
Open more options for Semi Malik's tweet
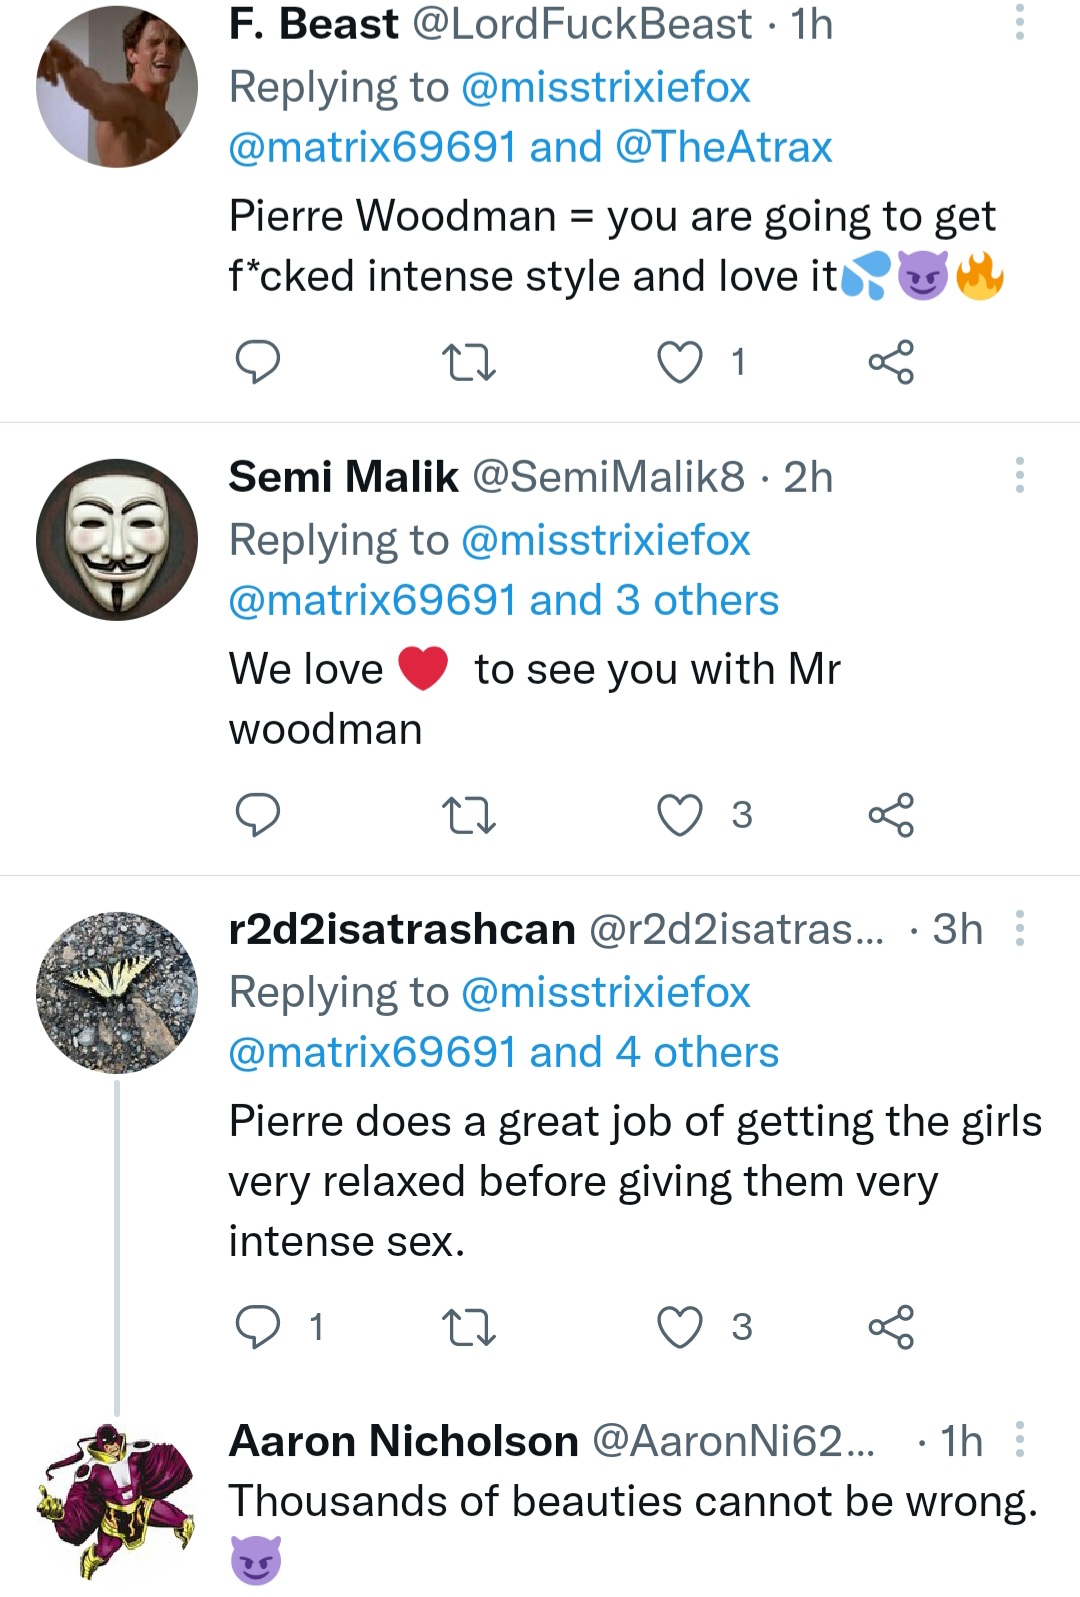tap(1019, 475)
